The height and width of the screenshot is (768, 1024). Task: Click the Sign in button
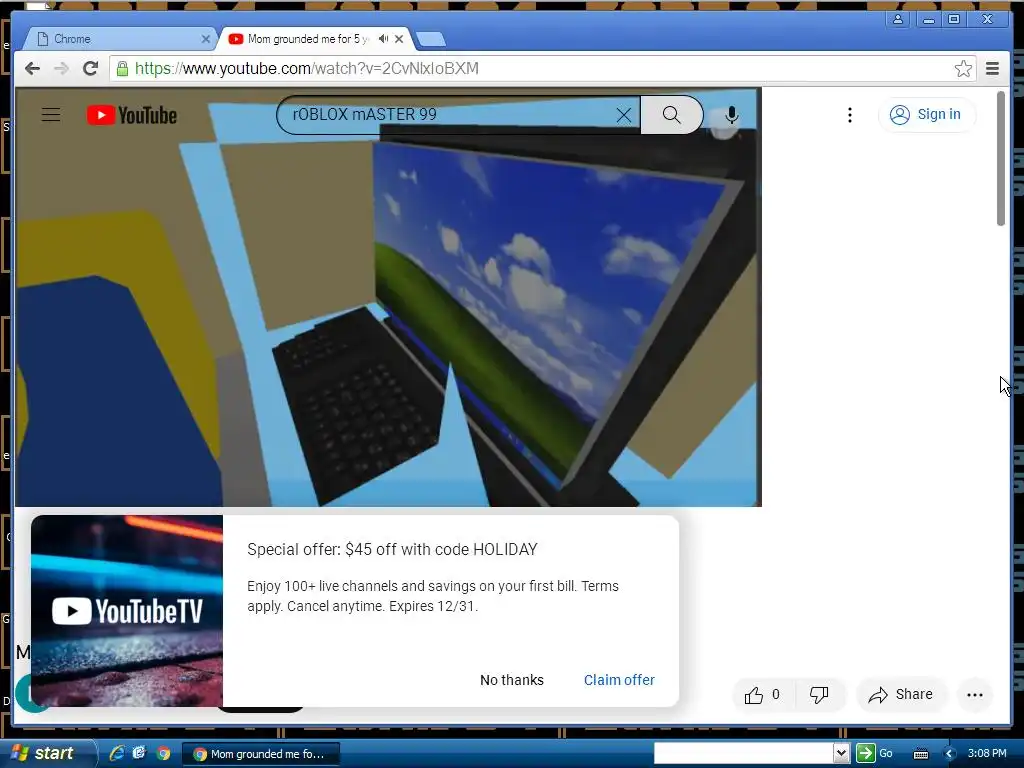click(926, 115)
